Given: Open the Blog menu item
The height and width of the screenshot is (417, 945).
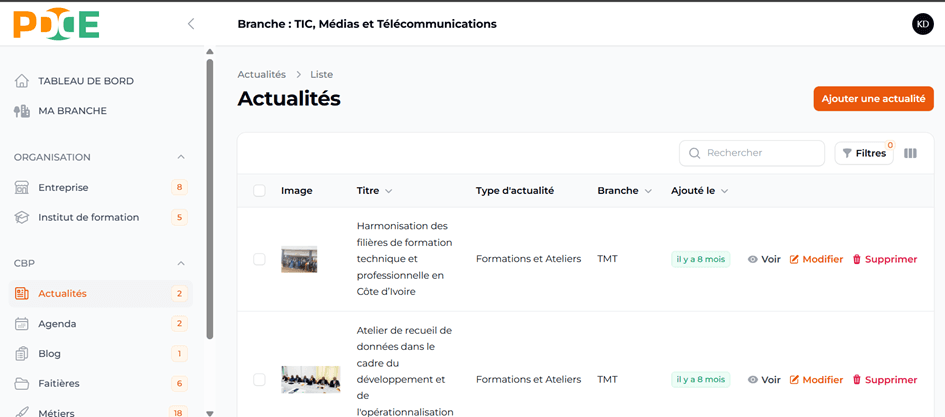Looking at the screenshot, I should pyautogui.click(x=50, y=354).
